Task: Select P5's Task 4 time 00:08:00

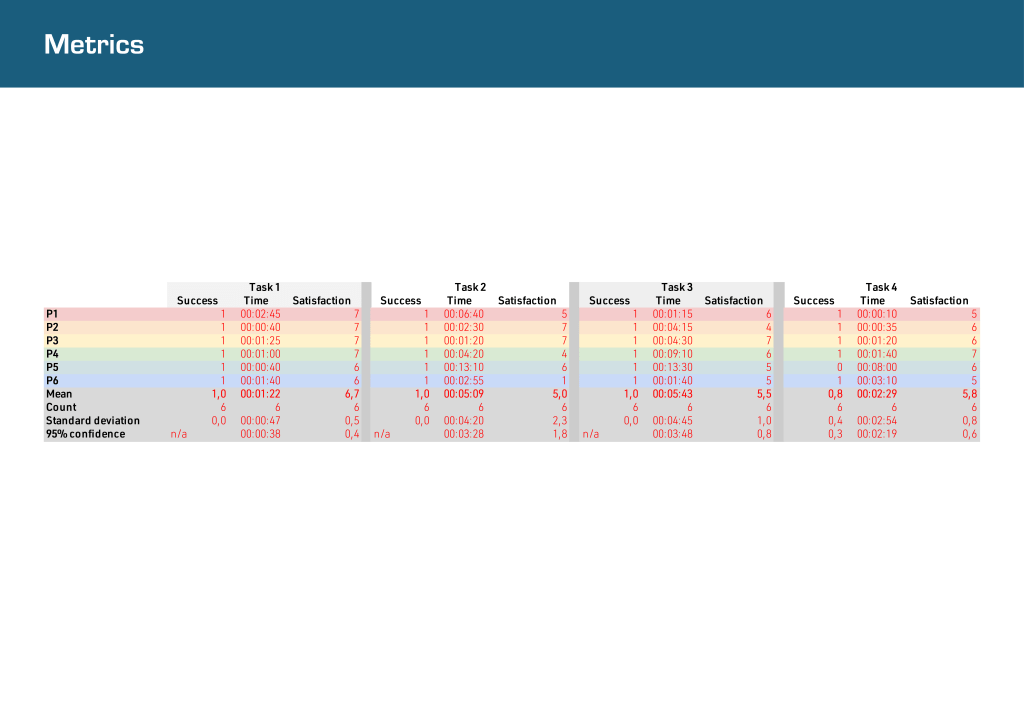Action: pos(877,367)
